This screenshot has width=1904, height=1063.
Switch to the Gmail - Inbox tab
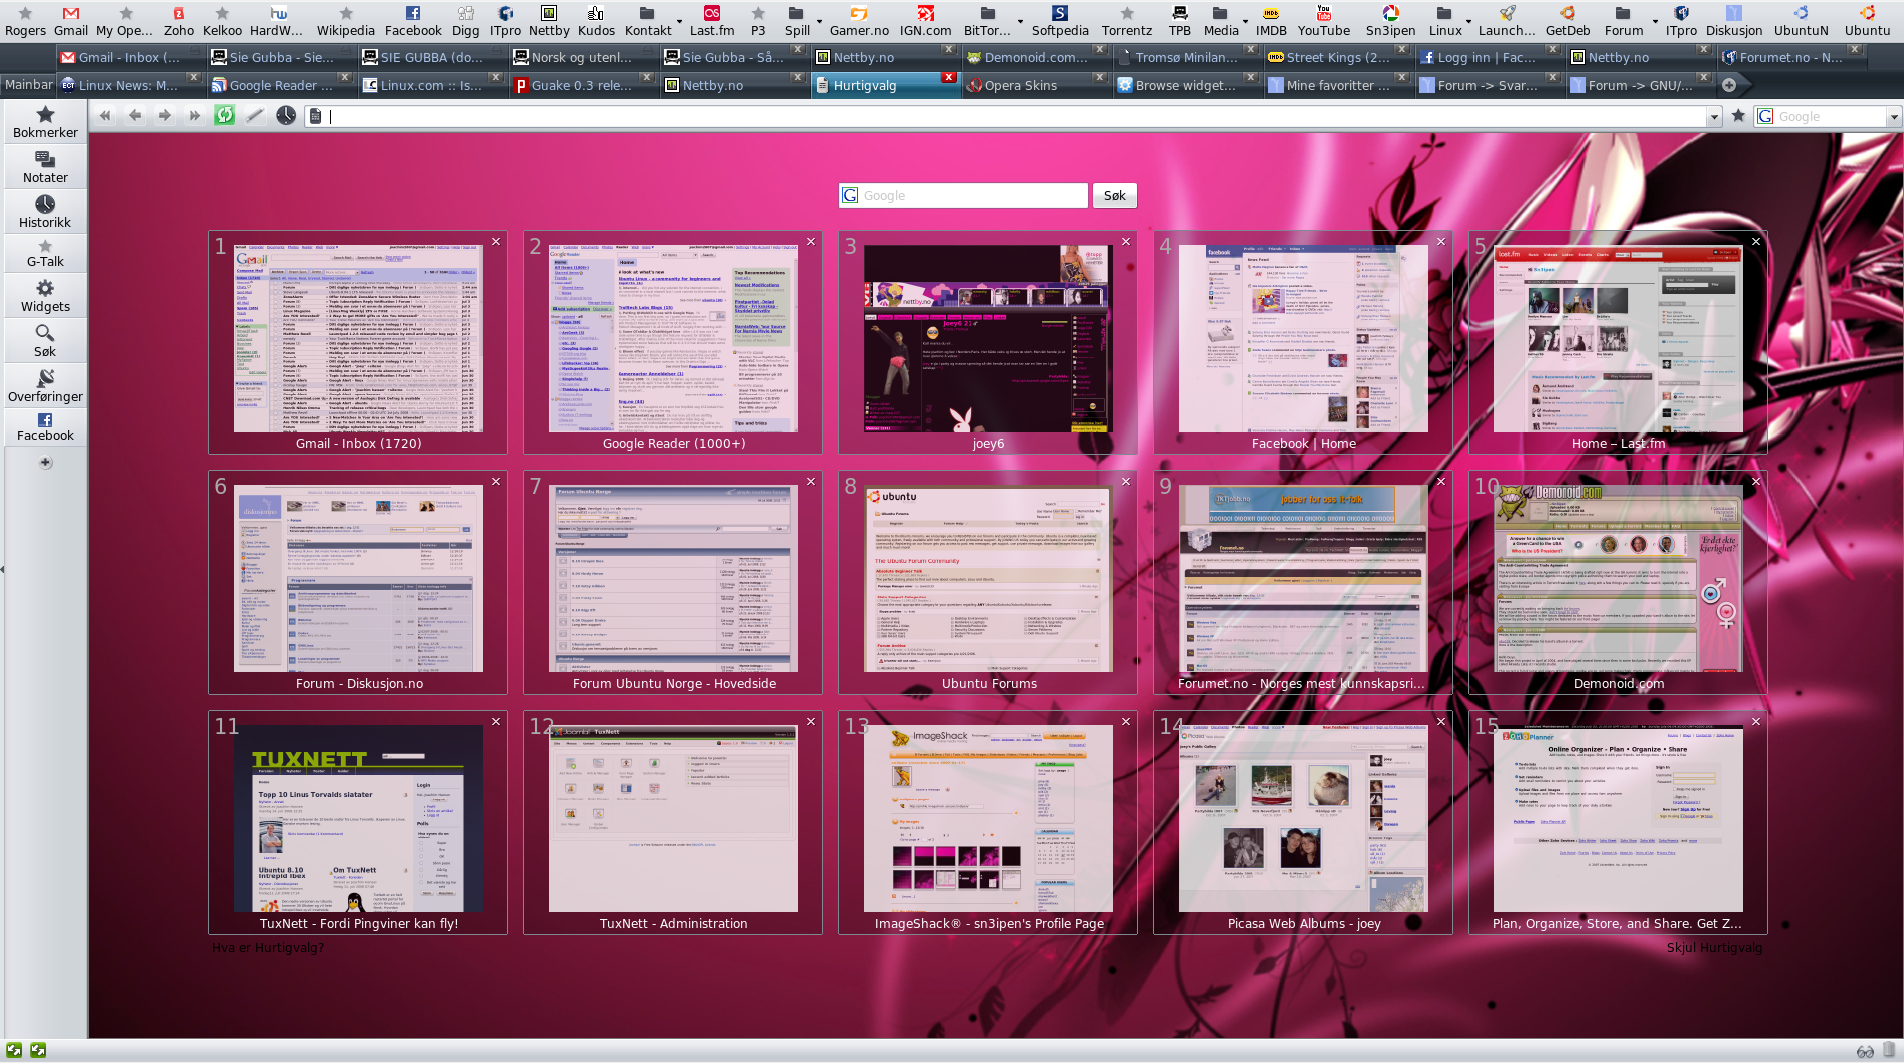point(130,57)
